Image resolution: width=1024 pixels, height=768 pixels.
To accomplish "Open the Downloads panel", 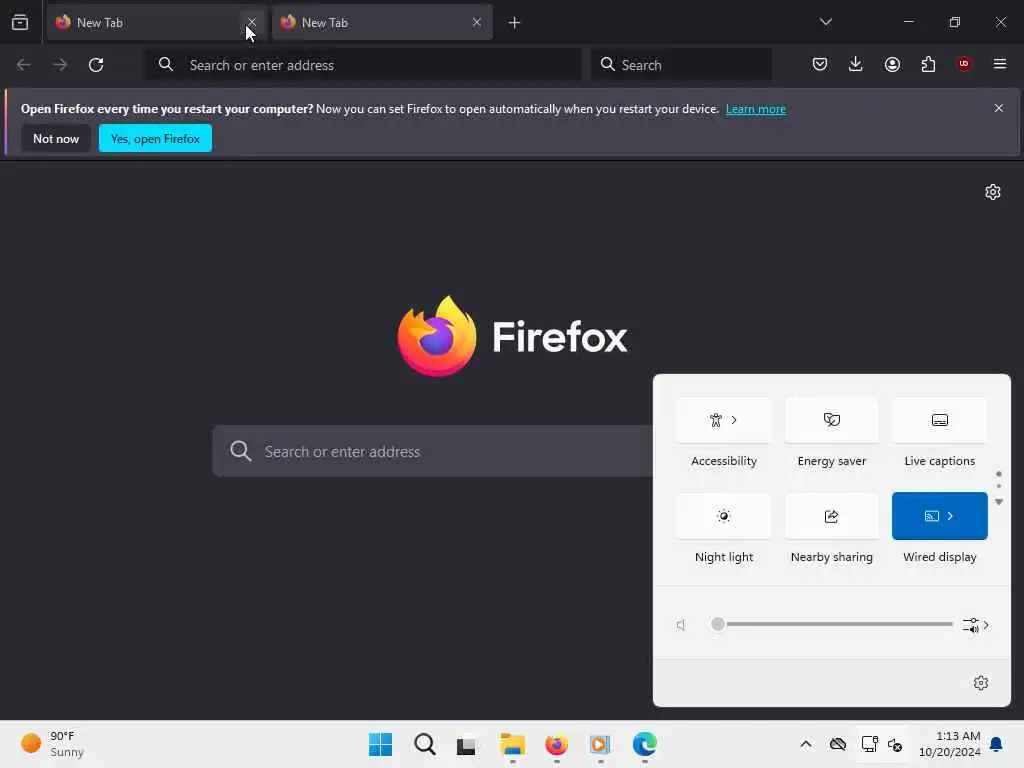I will pyautogui.click(x=856, y=64).
